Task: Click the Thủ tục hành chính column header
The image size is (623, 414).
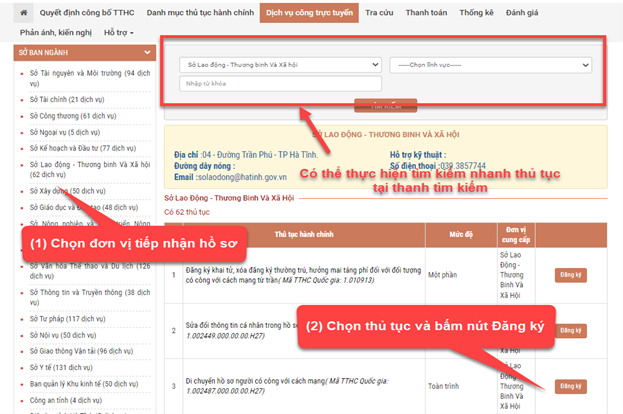Action: click(x=304, y=234)
